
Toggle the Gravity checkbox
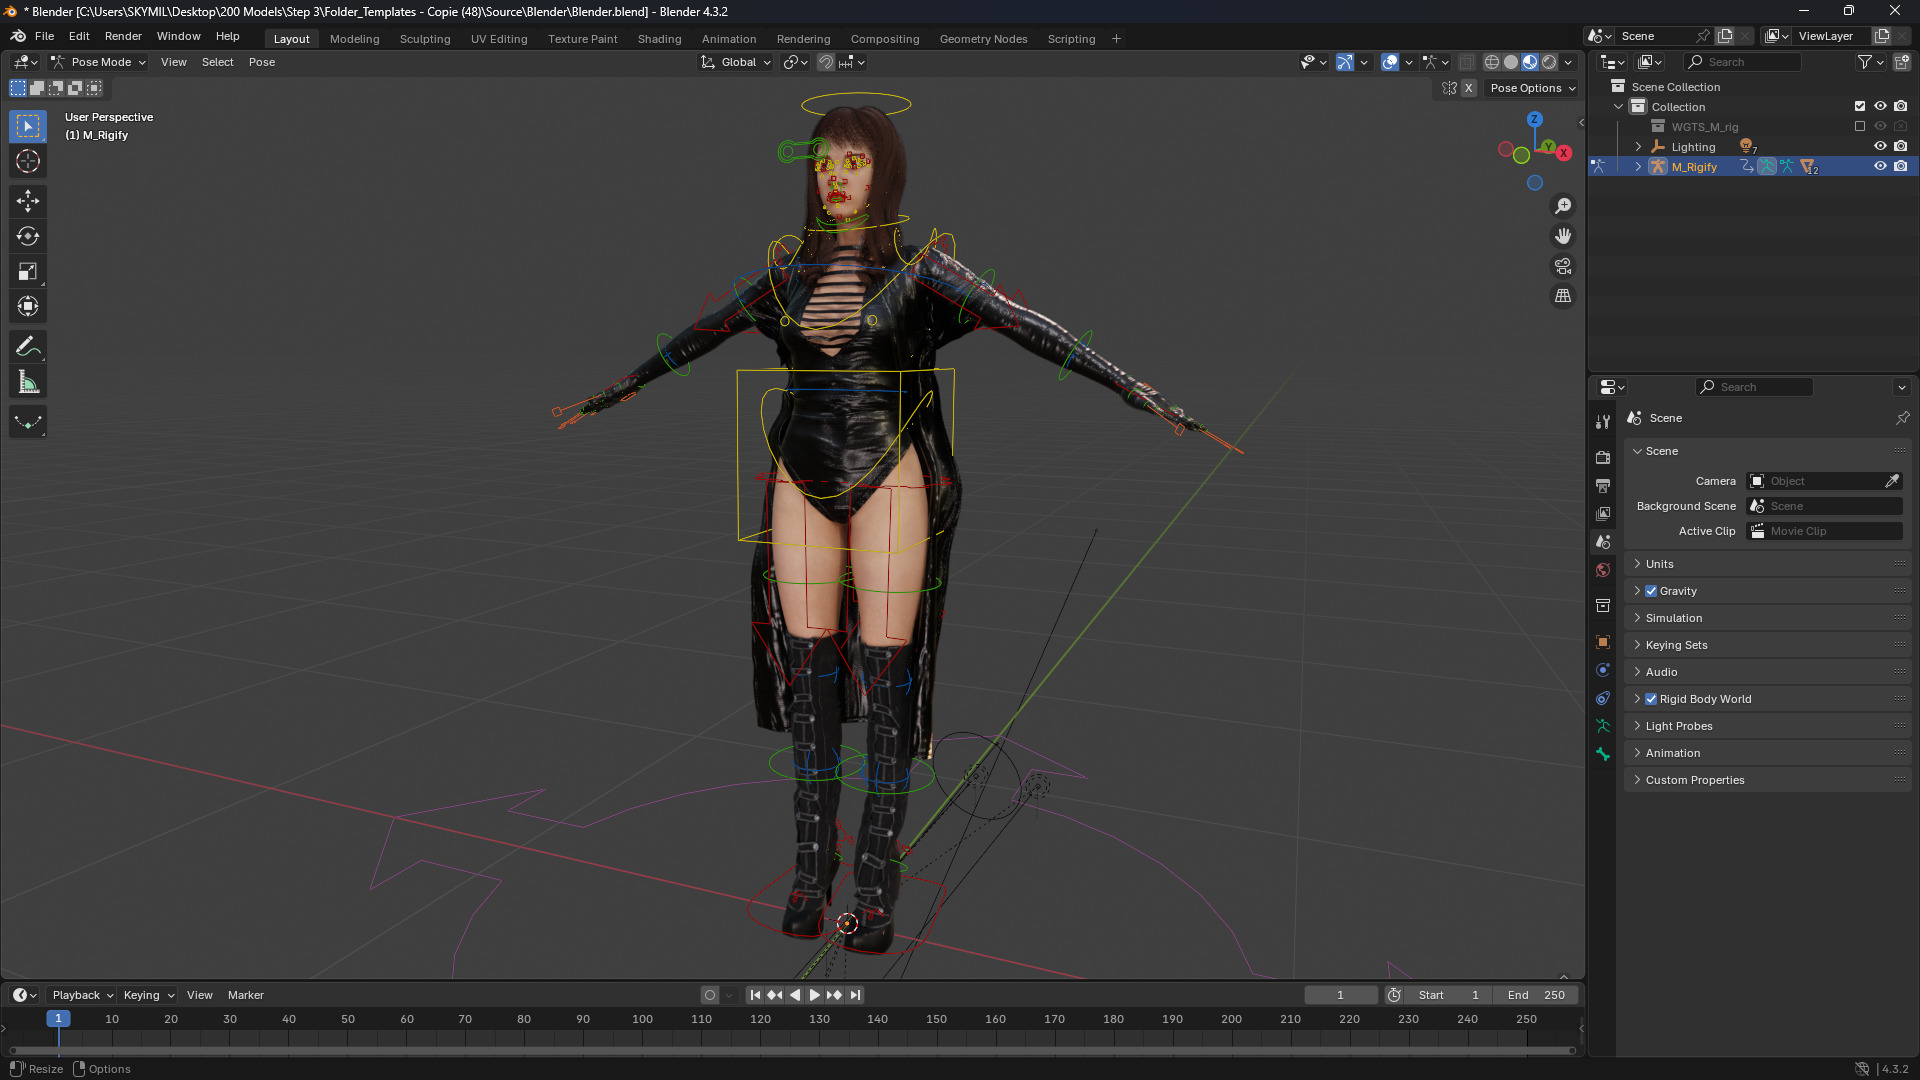pos(1651,591)
